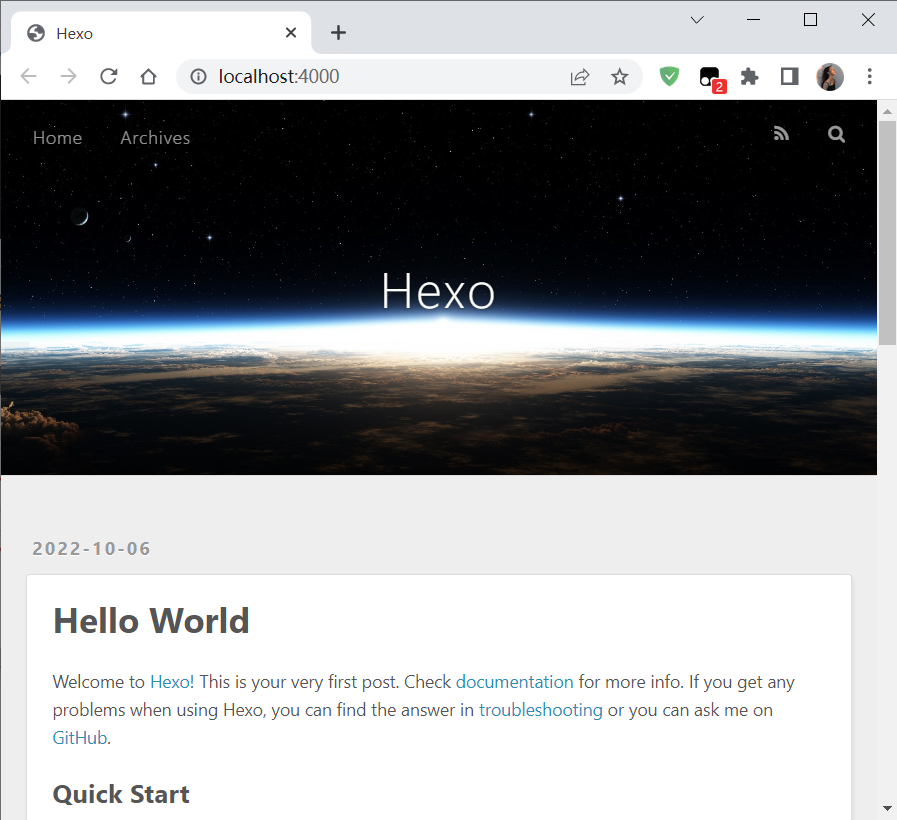Follow the Hexo! link in post
897x820 pixels.
(x=172, y=682)
